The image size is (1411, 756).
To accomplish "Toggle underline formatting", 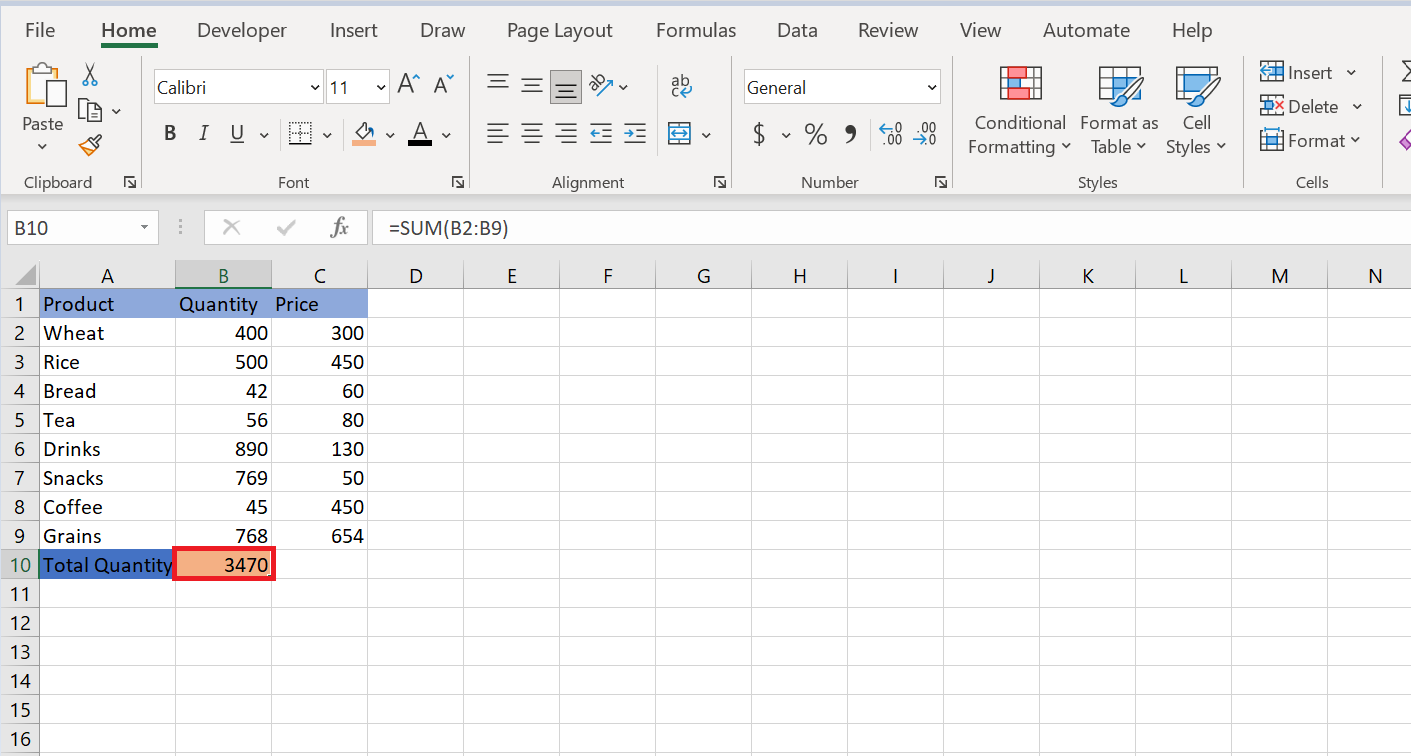I will click(237, 132).
